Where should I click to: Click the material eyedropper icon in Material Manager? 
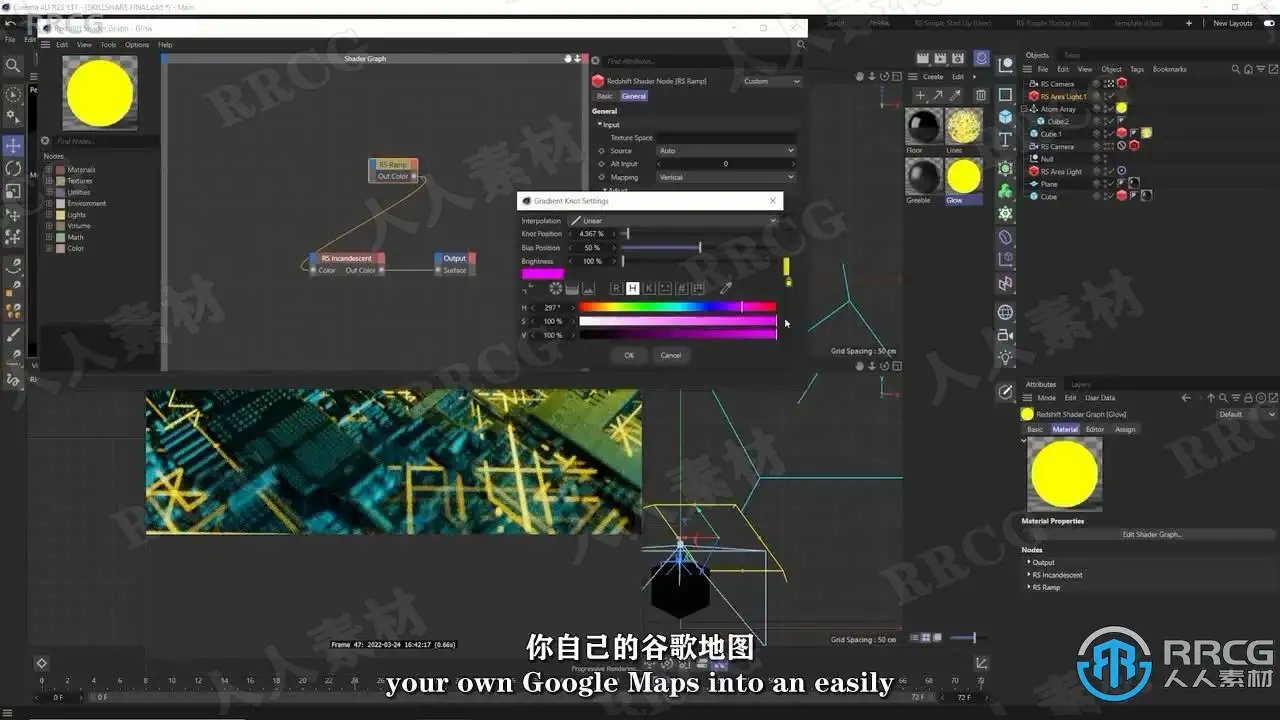956,96
